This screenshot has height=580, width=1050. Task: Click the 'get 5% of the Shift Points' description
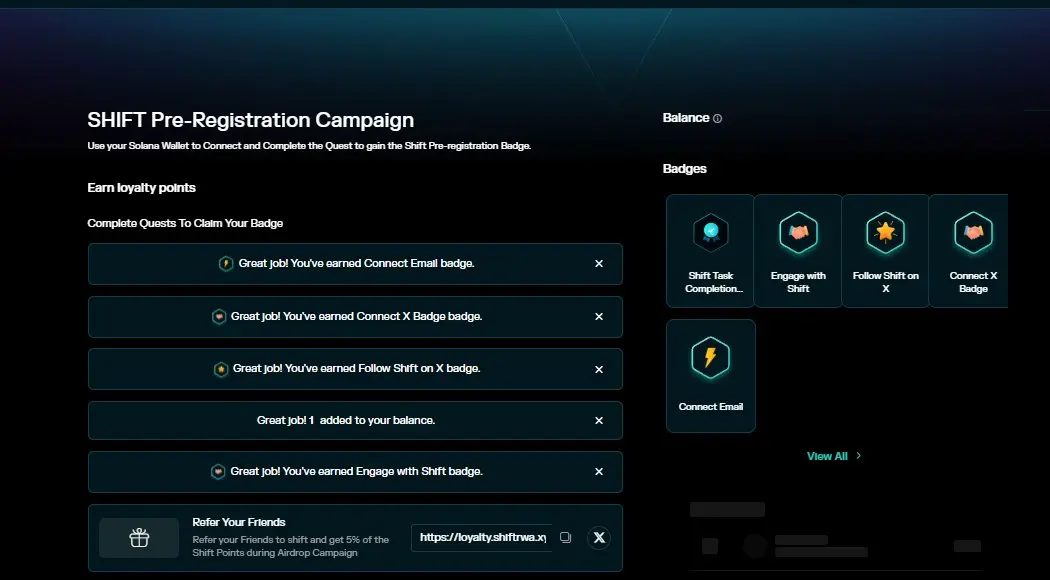point(291,546)
